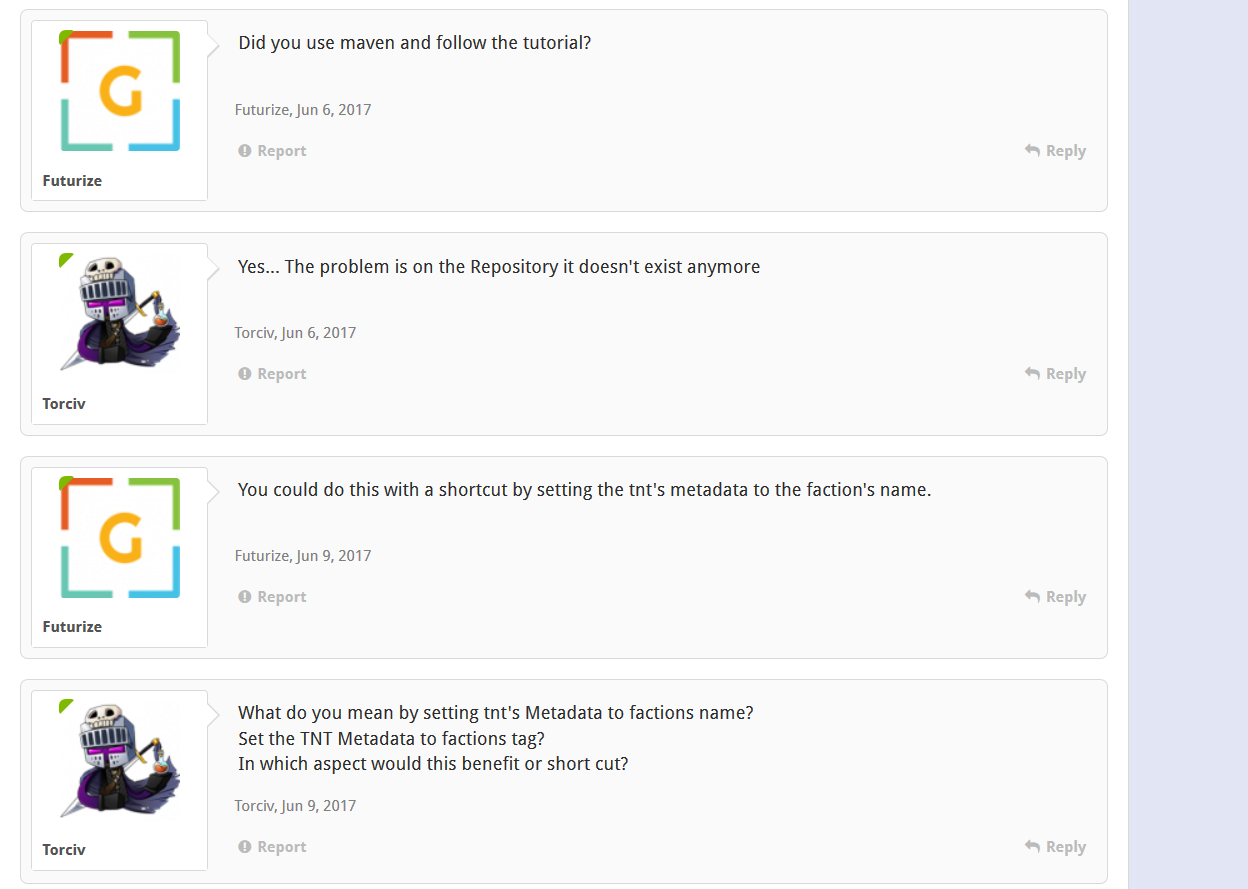The height and width of the screenshot is (889, 1248).
Task: Click Futurize's avatar in the maven post
Action: point(120,91)
